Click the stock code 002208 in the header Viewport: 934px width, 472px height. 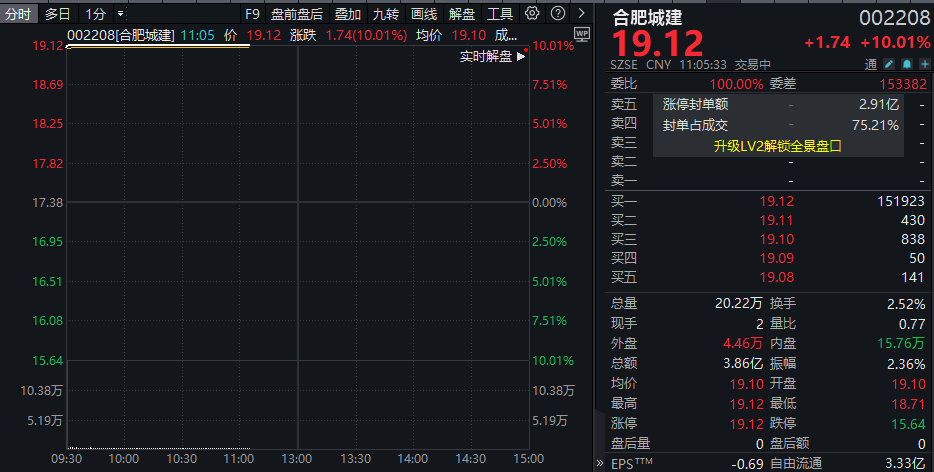pos(894,18)
